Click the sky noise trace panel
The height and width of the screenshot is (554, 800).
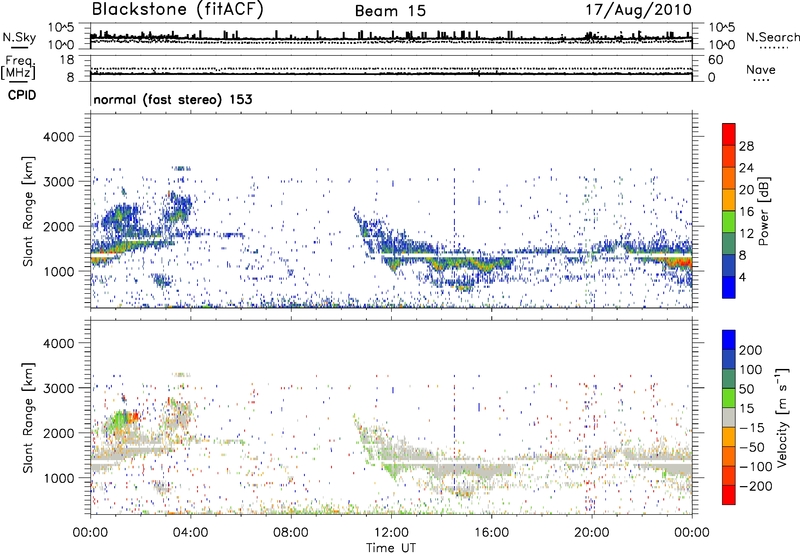391,36
